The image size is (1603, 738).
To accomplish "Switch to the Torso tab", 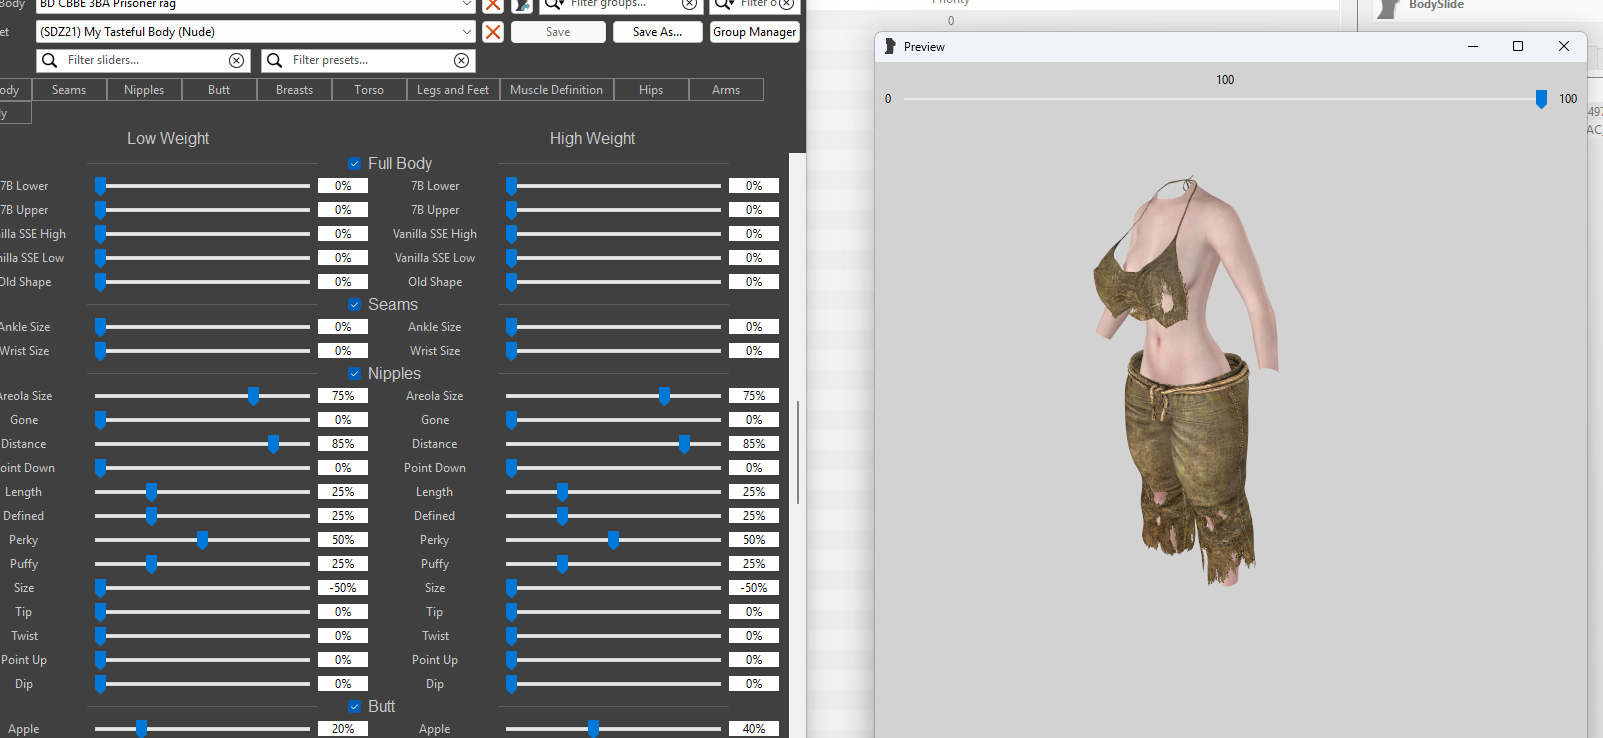I will coord(369,90).
